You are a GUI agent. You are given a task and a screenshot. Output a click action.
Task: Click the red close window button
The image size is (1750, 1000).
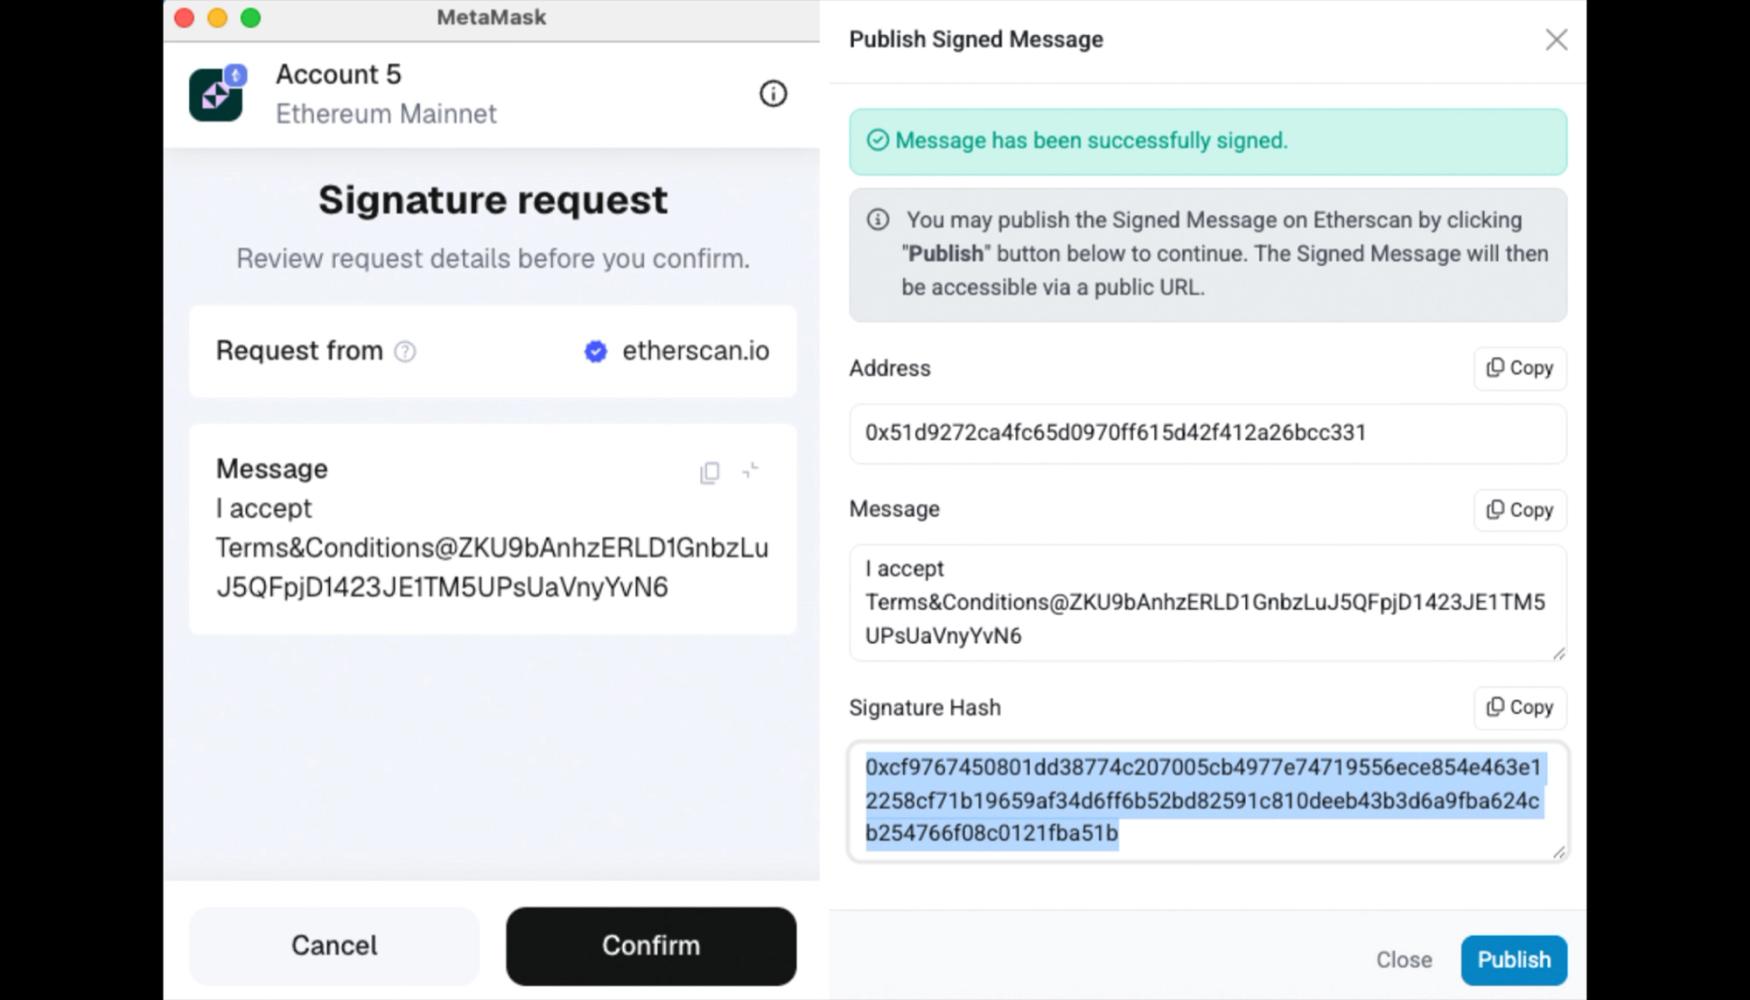[x=184, y=18]
